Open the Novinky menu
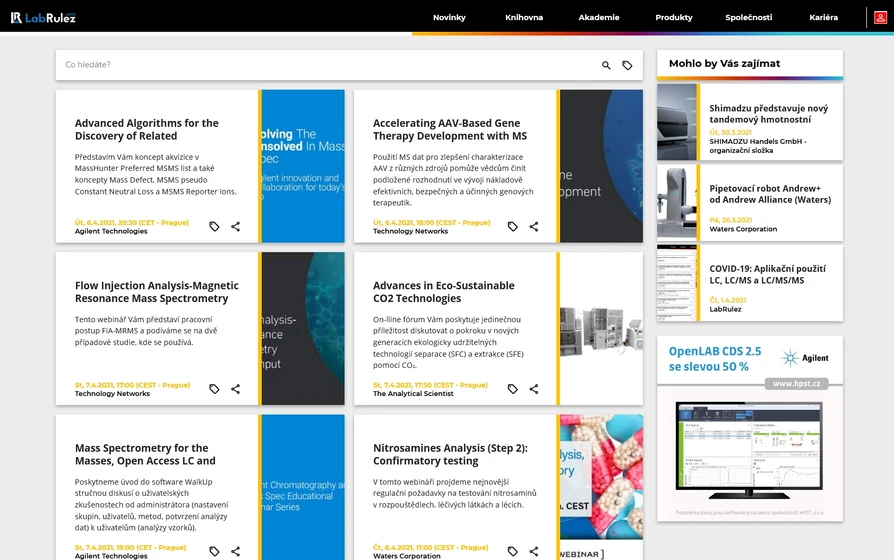The image size is (894, 560). pos(449,18)
